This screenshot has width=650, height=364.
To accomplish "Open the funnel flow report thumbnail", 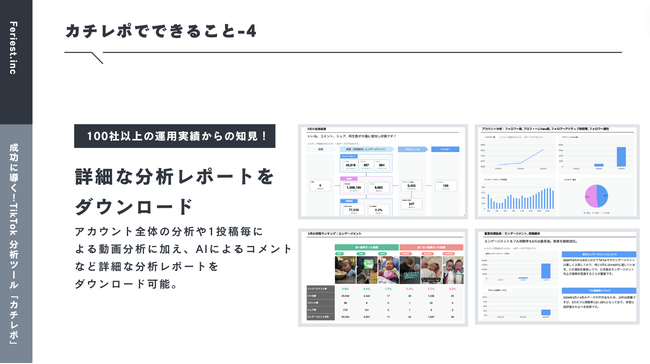I will (x=383, y=172).
